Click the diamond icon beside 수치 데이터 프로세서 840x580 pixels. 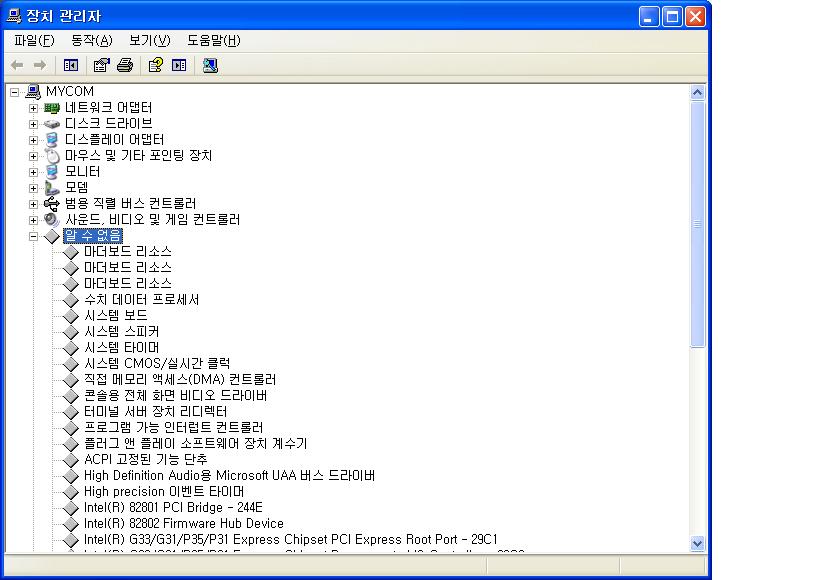pyautogui.click(x=71, y=300)
